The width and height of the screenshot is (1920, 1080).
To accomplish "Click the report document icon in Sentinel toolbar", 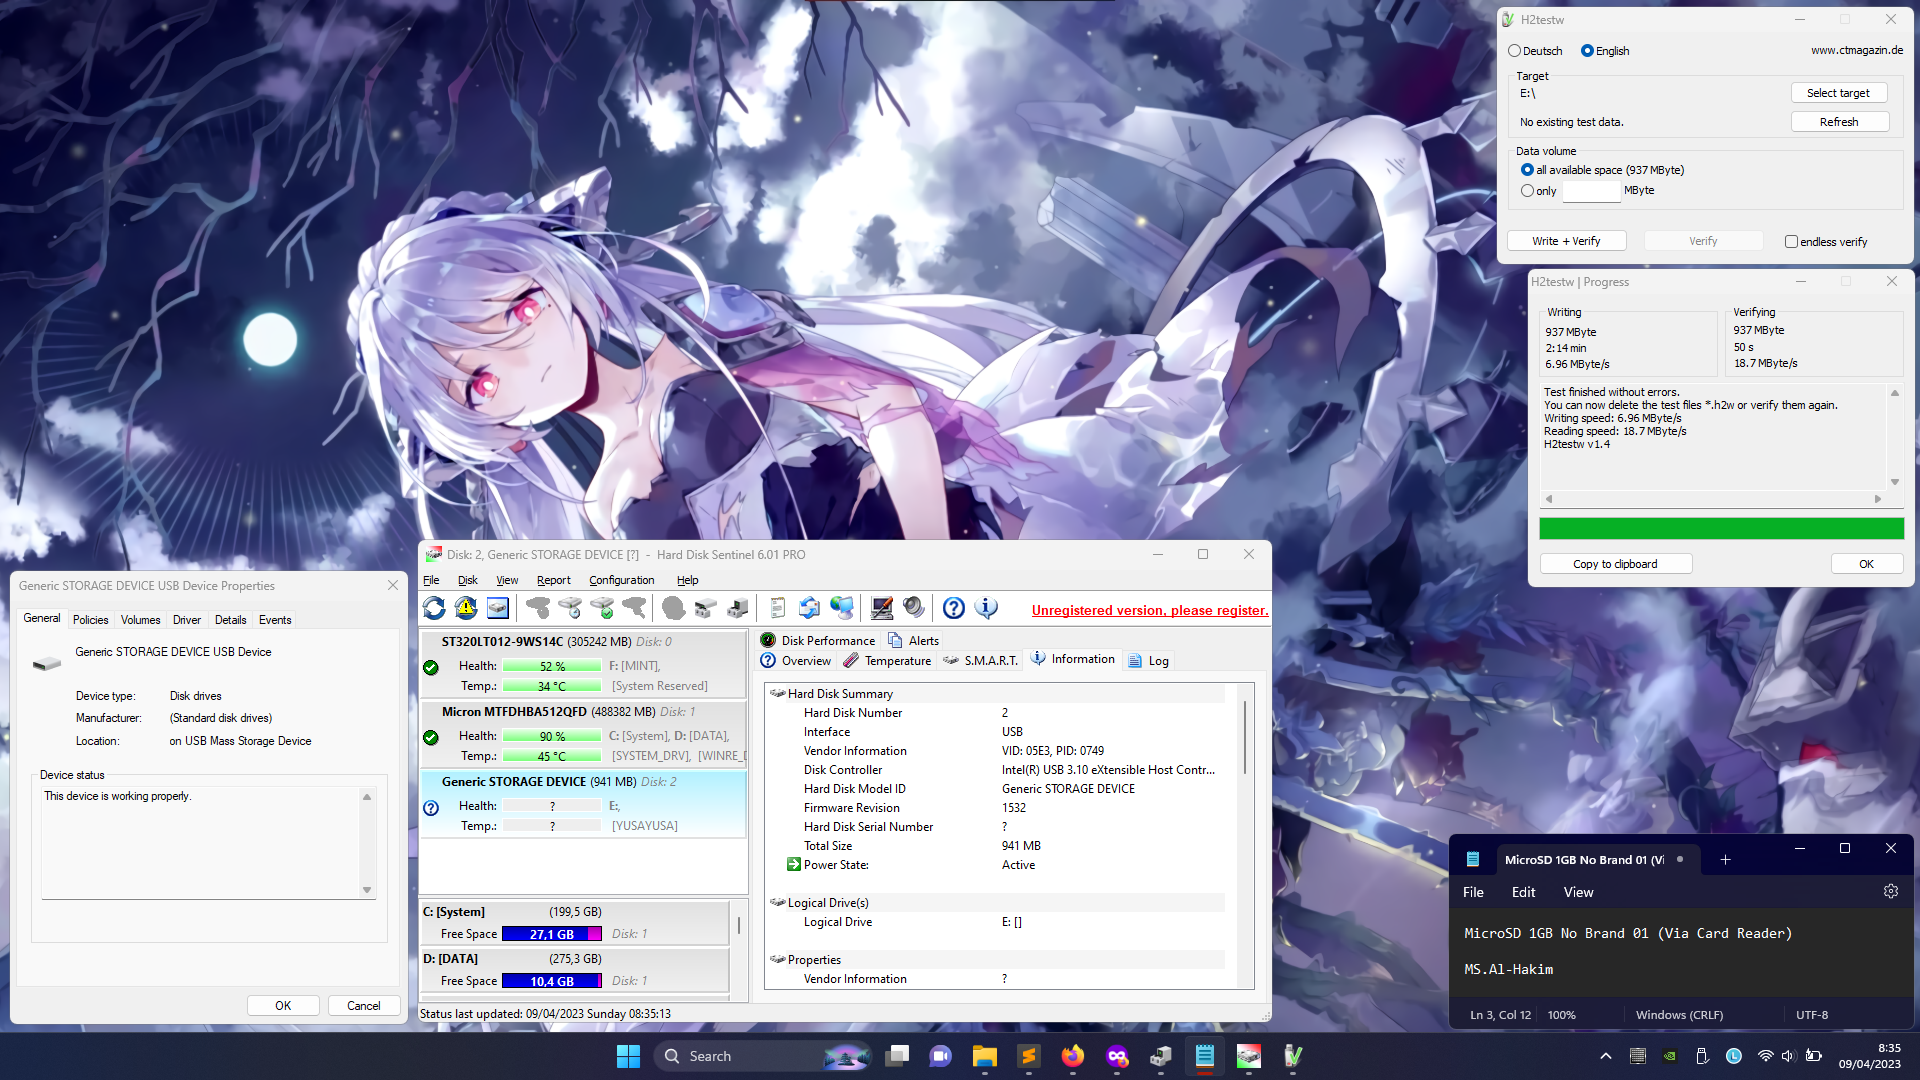I will (778, 608).
